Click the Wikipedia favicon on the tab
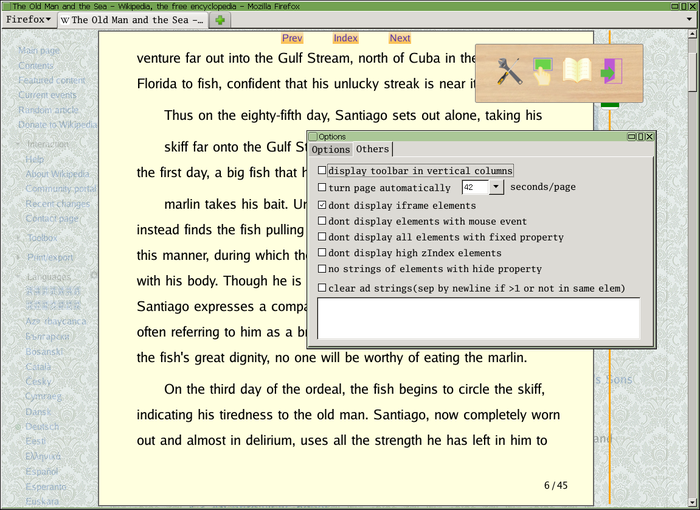 [x=65, y=20]
